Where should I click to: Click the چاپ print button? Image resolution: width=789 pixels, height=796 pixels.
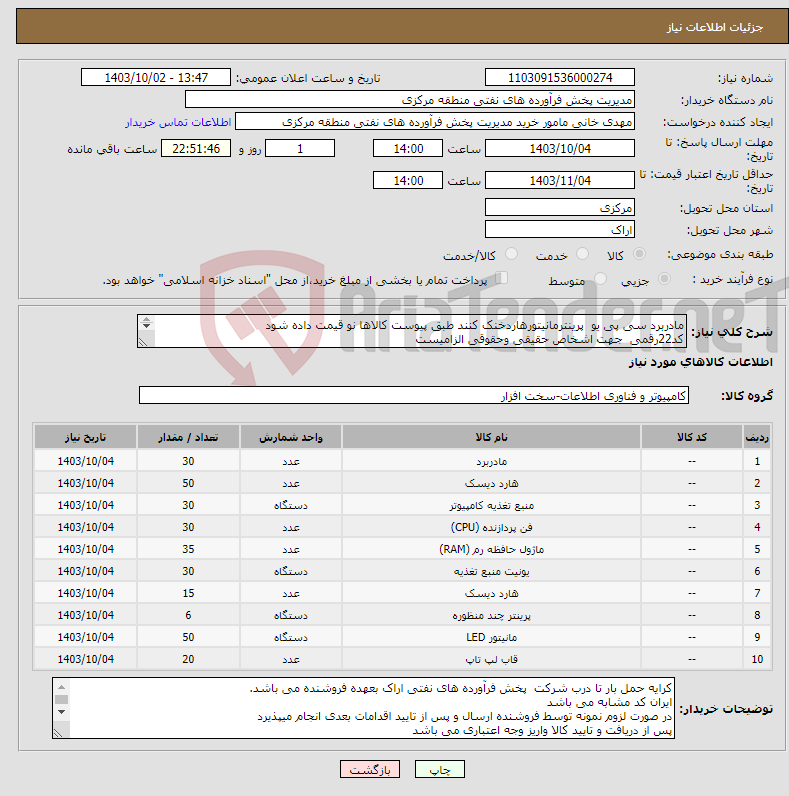click(x=439, y=770)
